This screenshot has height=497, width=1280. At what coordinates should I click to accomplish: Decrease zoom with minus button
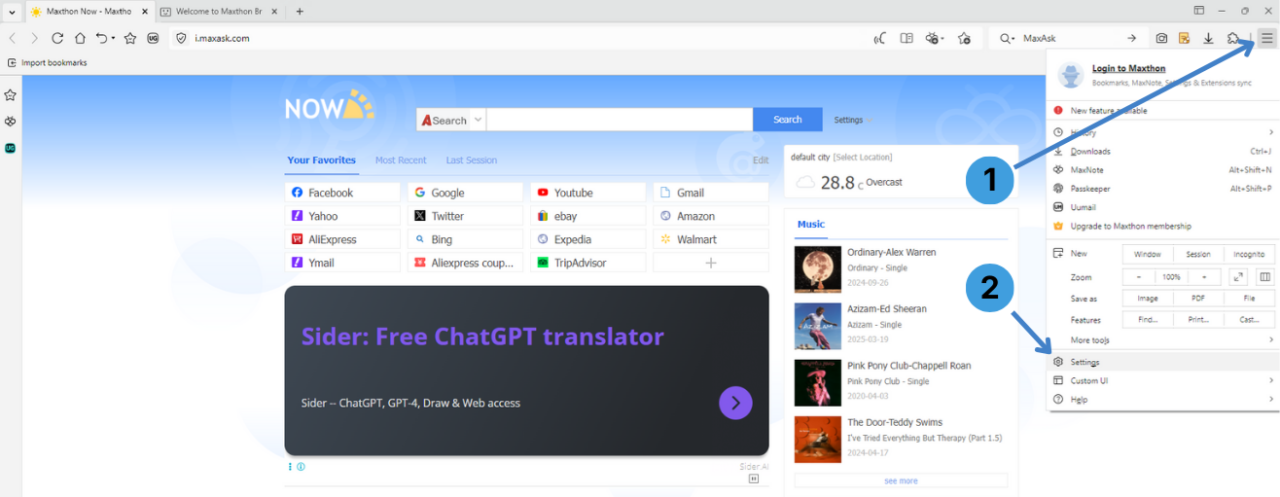(1138, 277)
